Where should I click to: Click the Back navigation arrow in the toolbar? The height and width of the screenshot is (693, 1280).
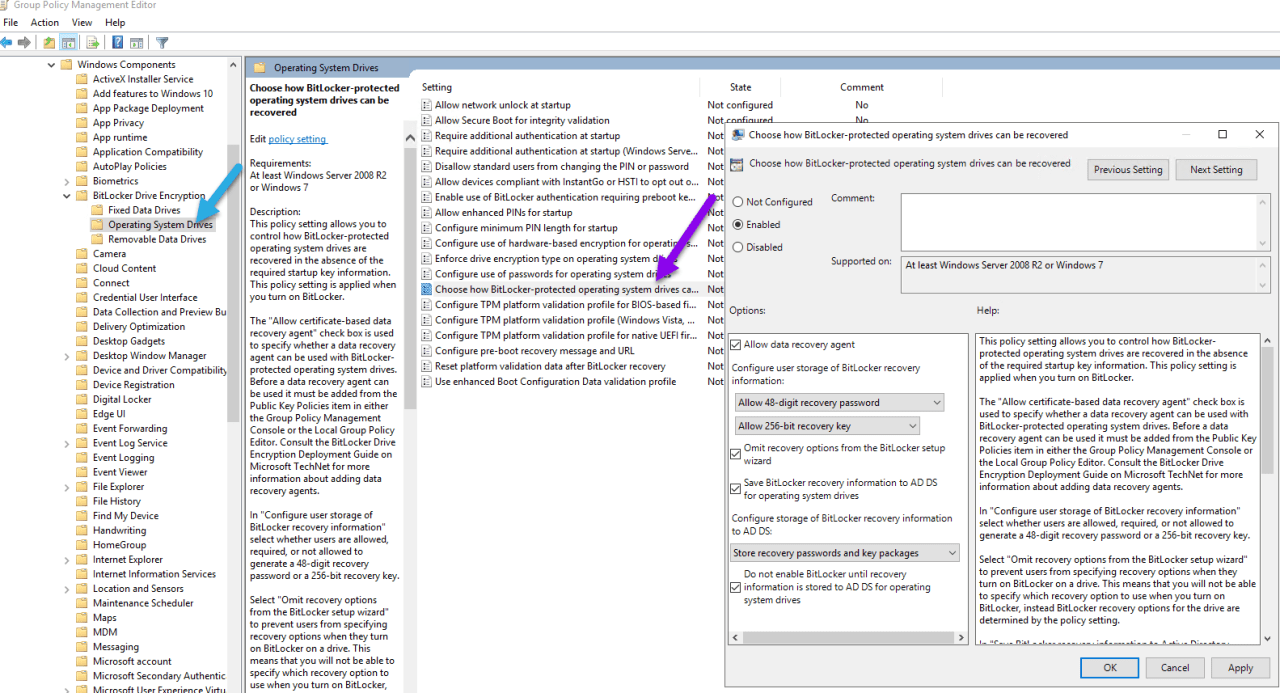click(x=6, y=42)
